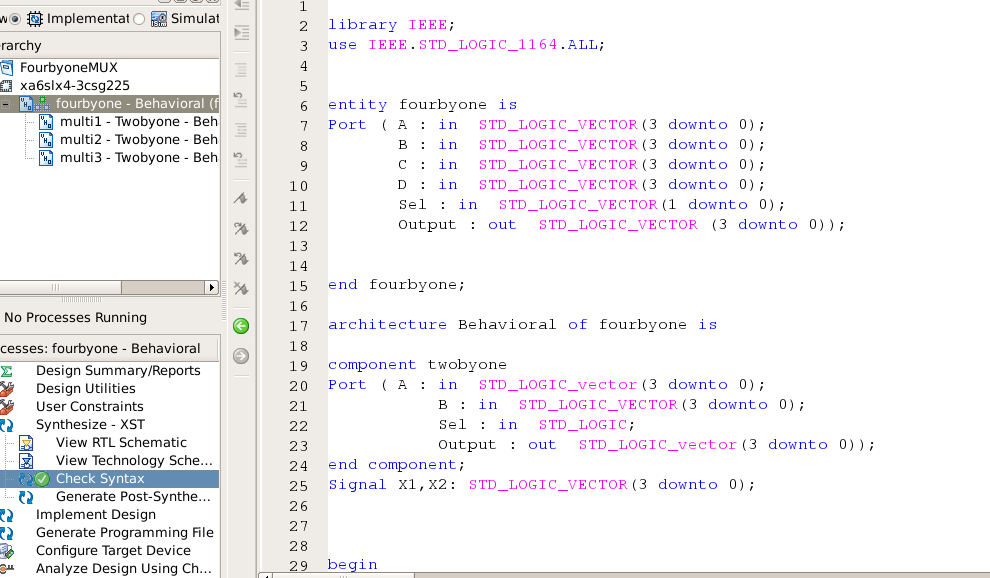Screen dimensions: 990x578
Task: Select Generate Post-Synthesis Simulation Model entry
Action: point(133,497)
